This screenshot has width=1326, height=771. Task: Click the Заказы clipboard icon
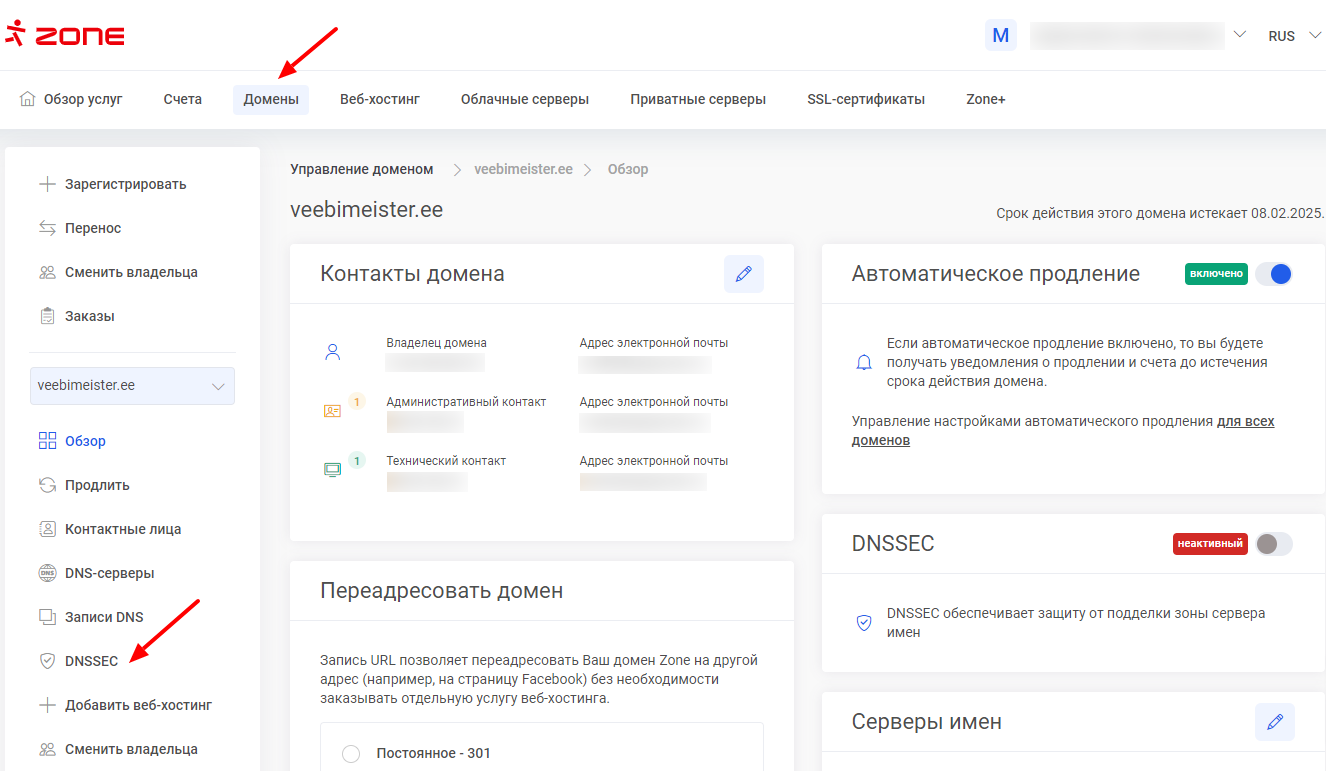coord(47,316)
